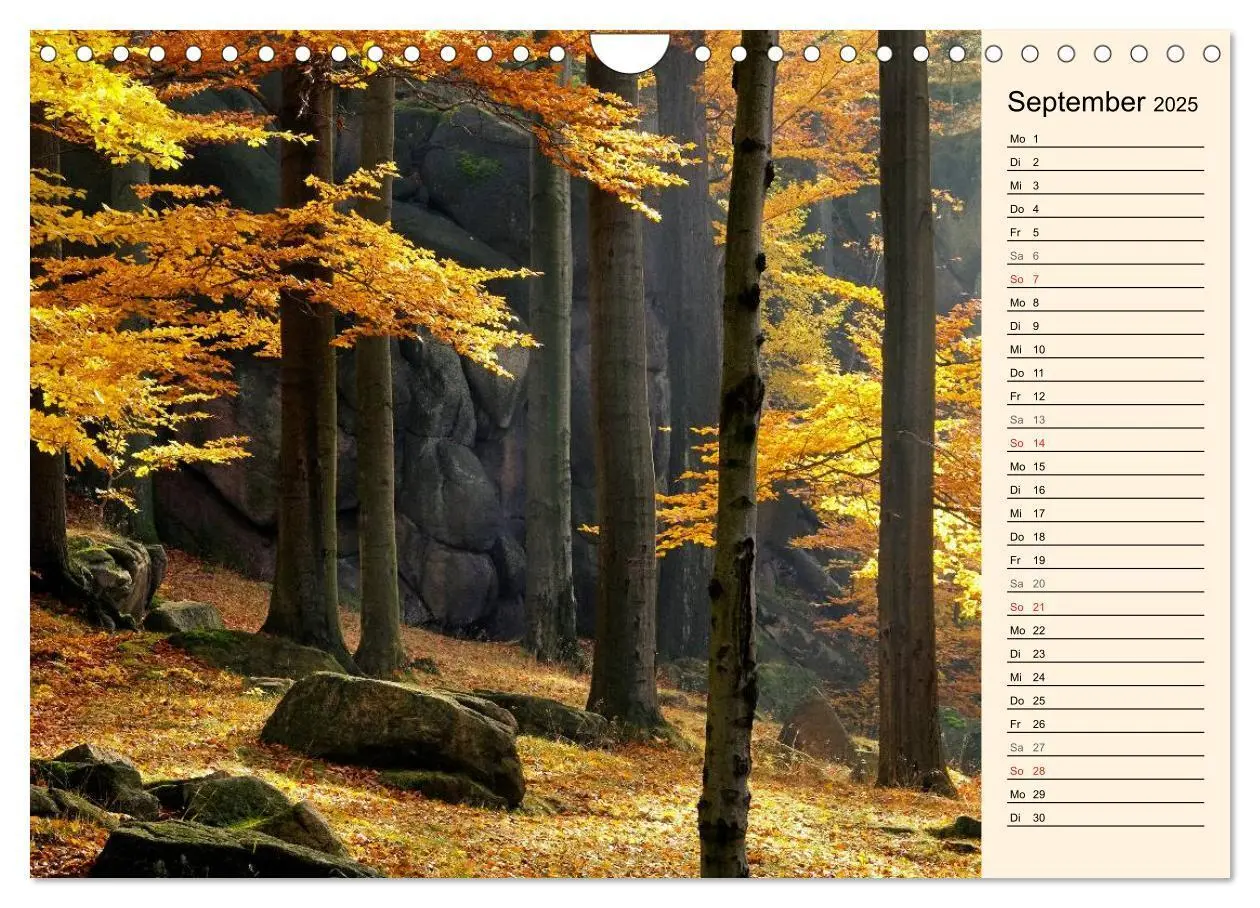The image size is (1260, 908).
Task: Select the row Fr 26
Action: tap(1105, 724)
